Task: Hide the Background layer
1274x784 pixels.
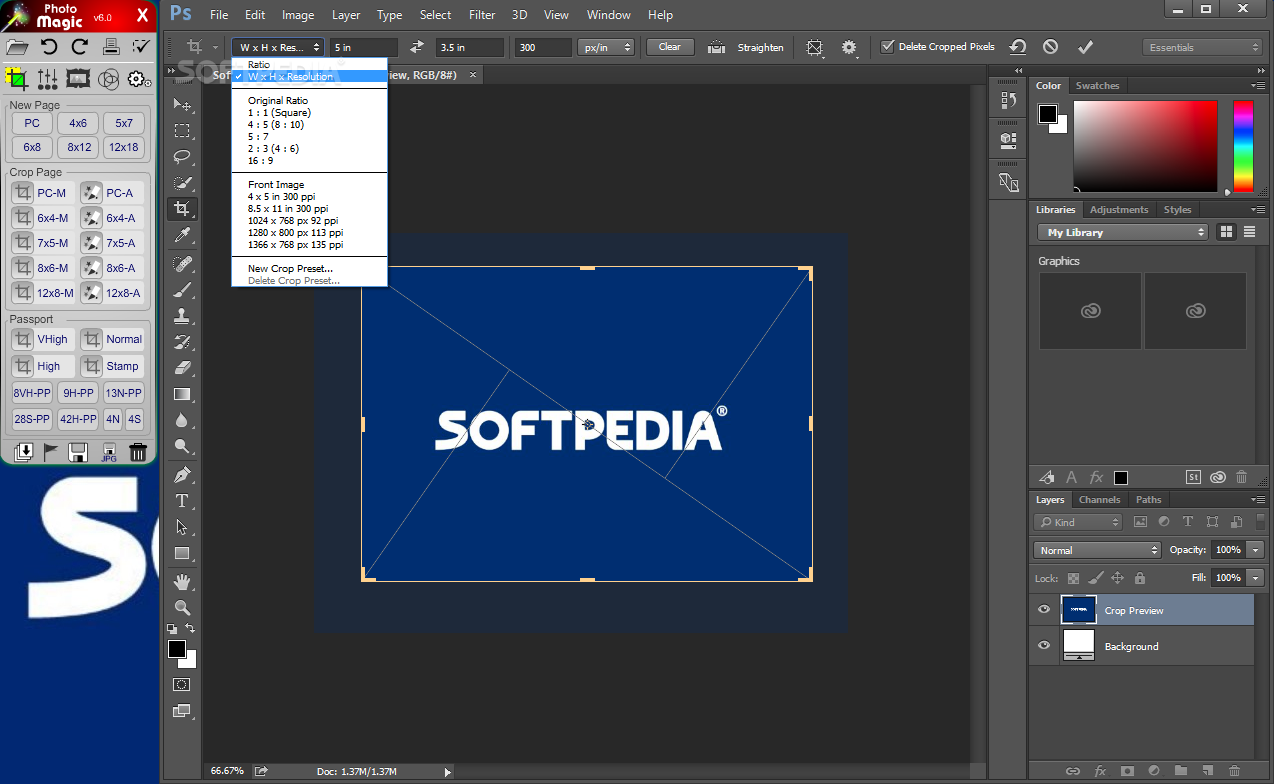Action: (x=1044, y=646)
